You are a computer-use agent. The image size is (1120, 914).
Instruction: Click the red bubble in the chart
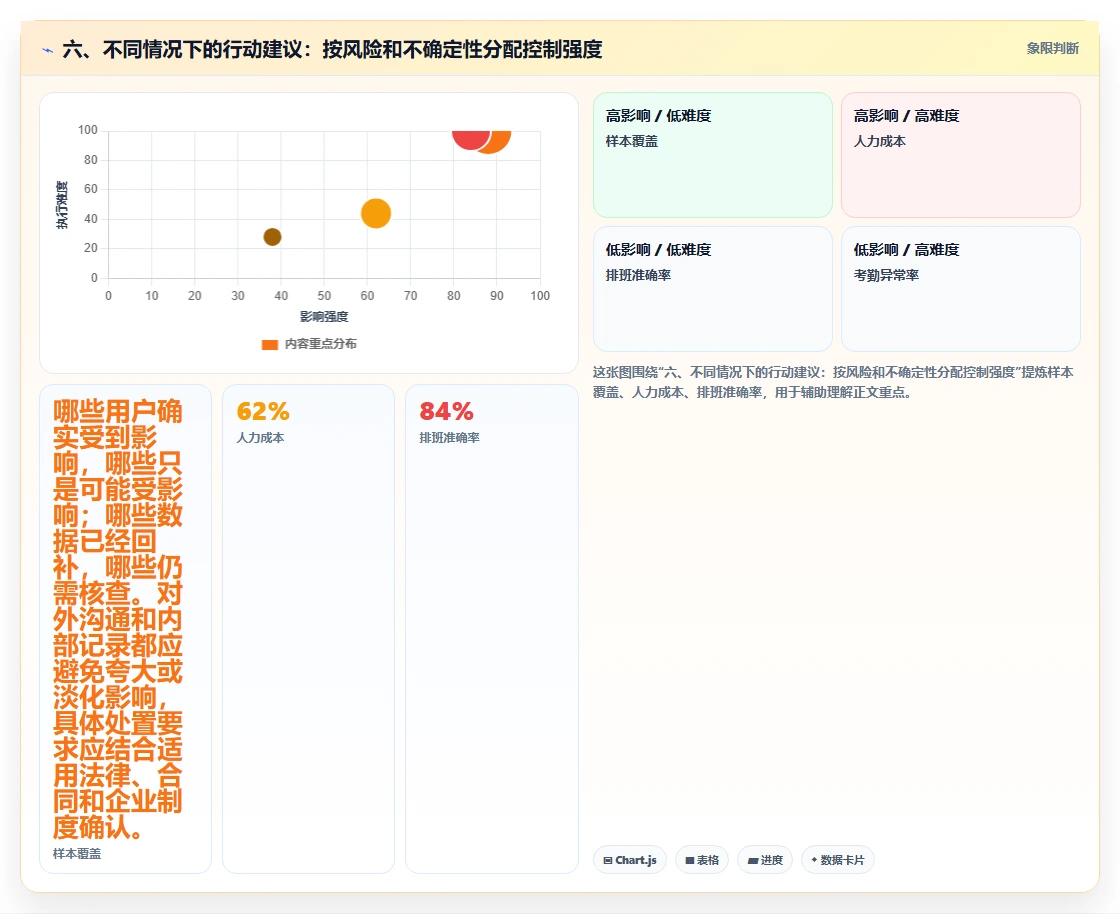click(x=470, y=138)
